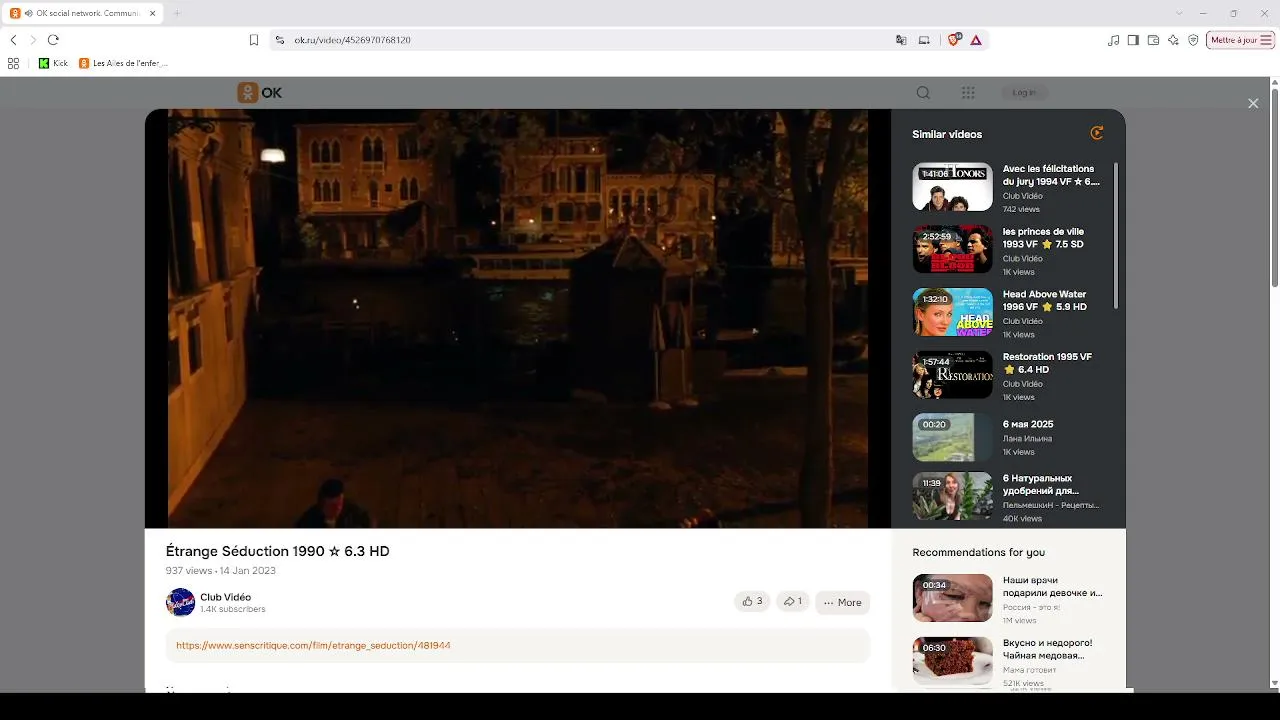Open the OK services grid icon
Screen dimensions: 1280x720
pyautogui.click(x=968, y=92)
